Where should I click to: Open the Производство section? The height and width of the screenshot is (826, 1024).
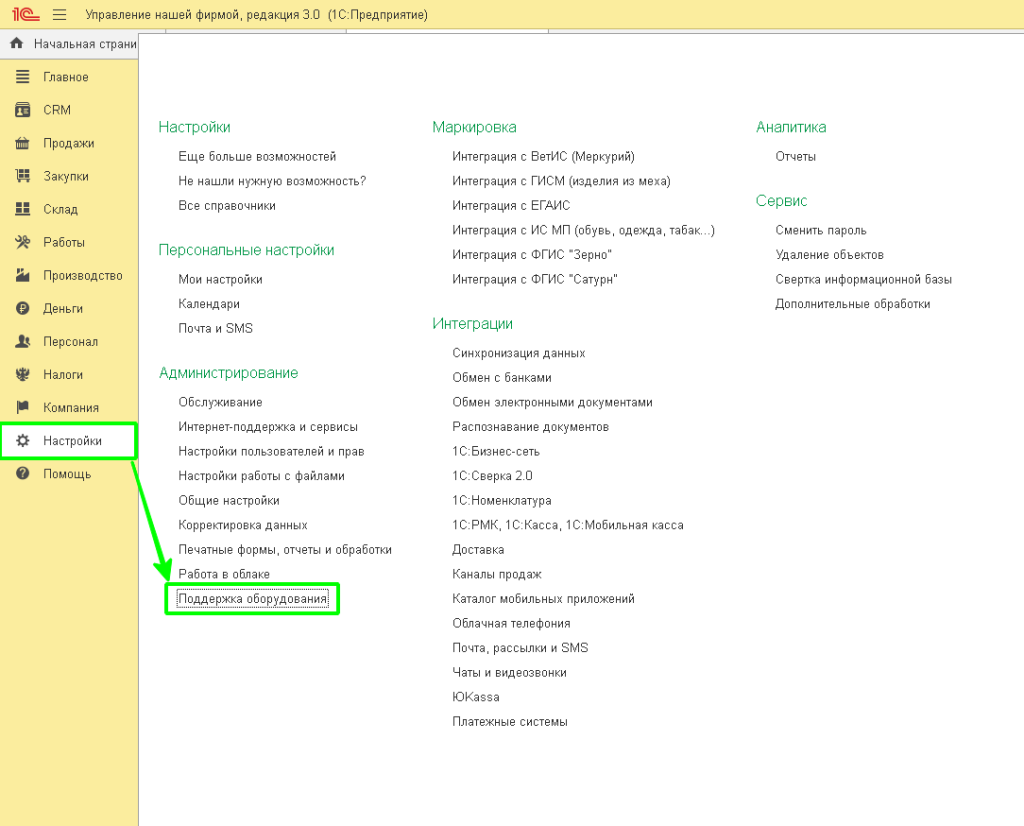click(x=82, y=275)
